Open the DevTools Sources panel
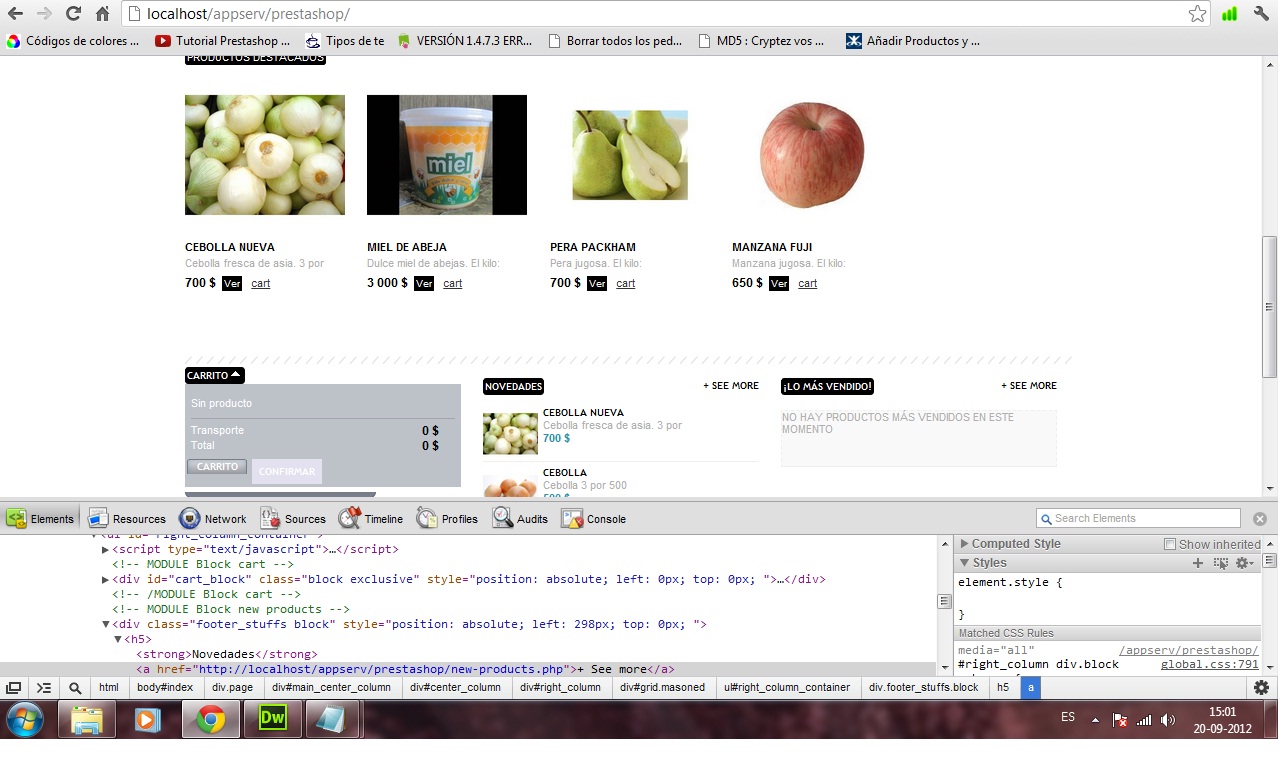1280x768 pixels. pos(293,519)
